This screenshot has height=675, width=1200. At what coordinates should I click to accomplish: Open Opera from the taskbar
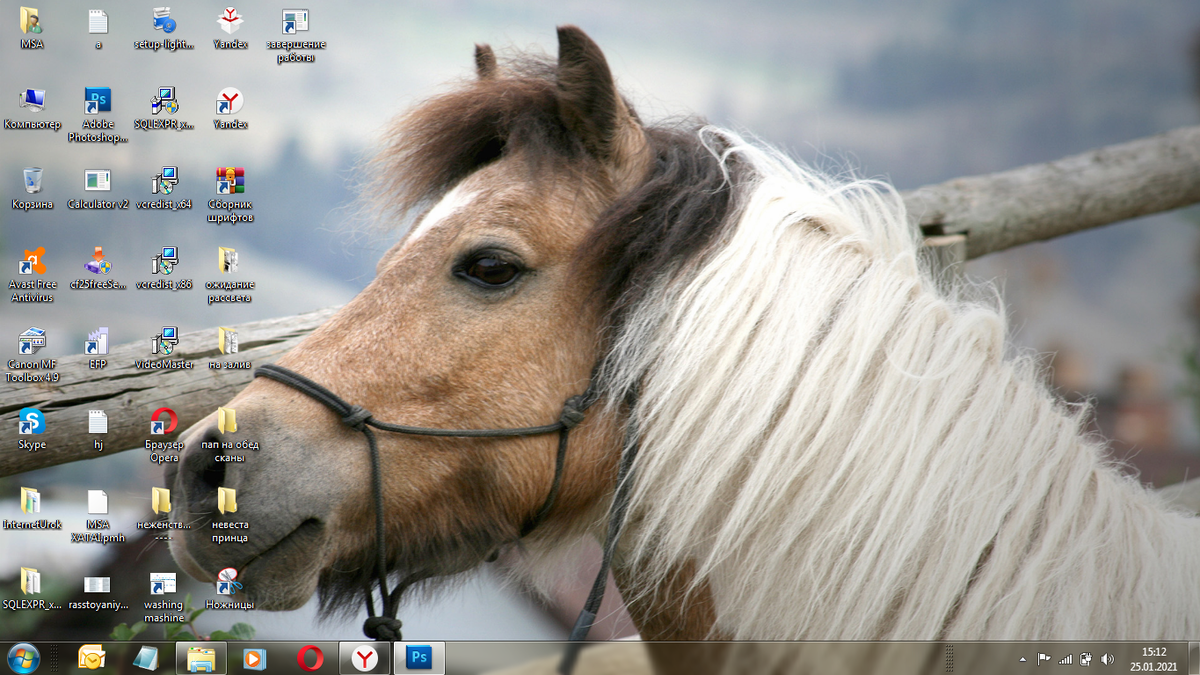coord(310,658)
